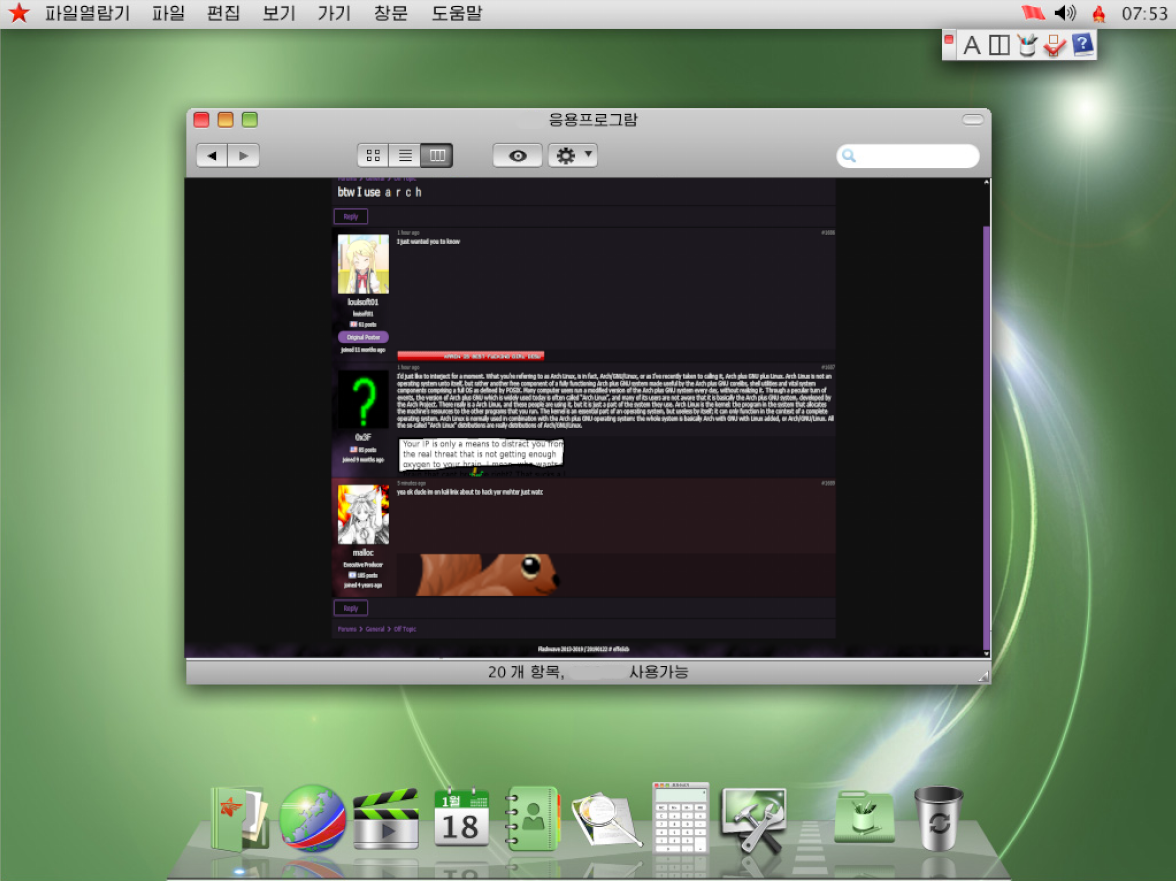Select the letter A tool in floating toolbar

972,46
